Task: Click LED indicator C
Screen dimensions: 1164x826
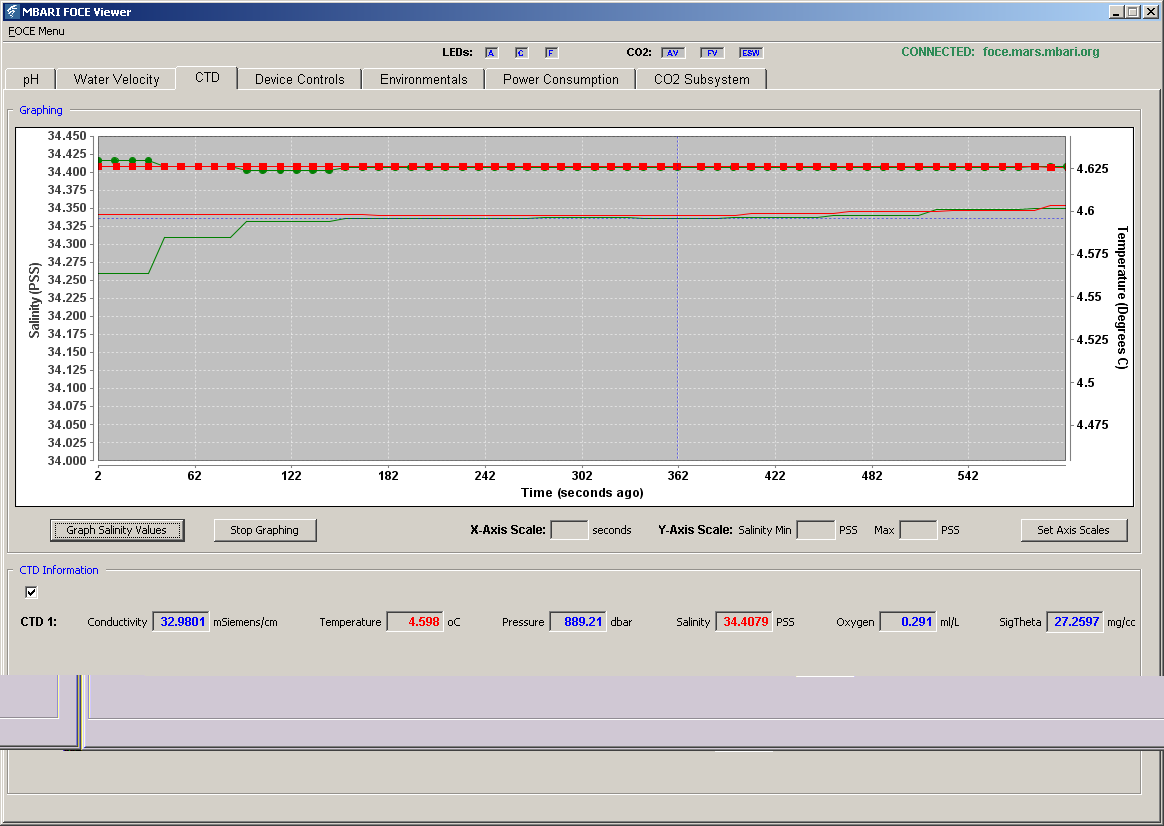Action: click(521, 53)
